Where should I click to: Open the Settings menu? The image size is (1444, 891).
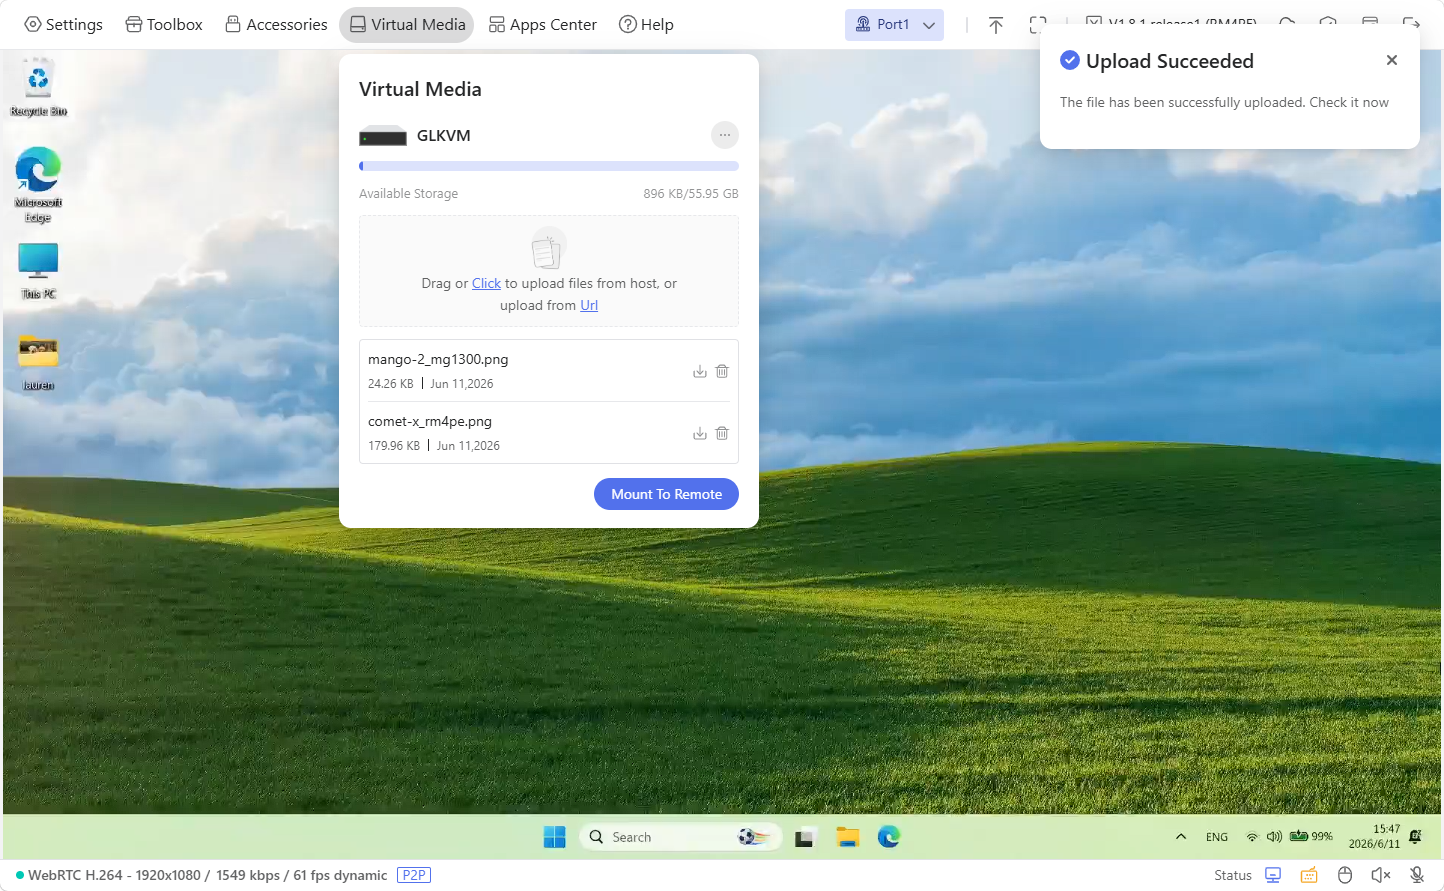point(63,24)
